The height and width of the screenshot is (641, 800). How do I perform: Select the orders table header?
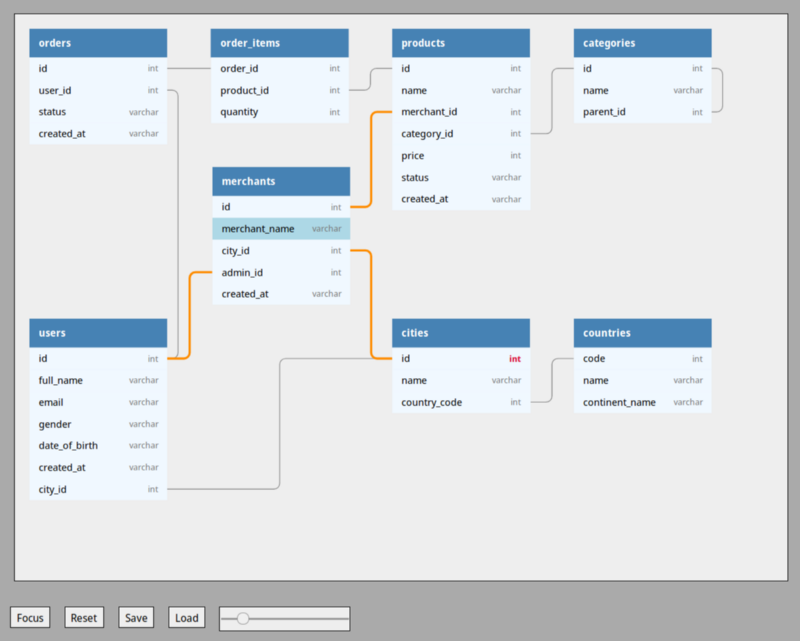click(98, 43)
